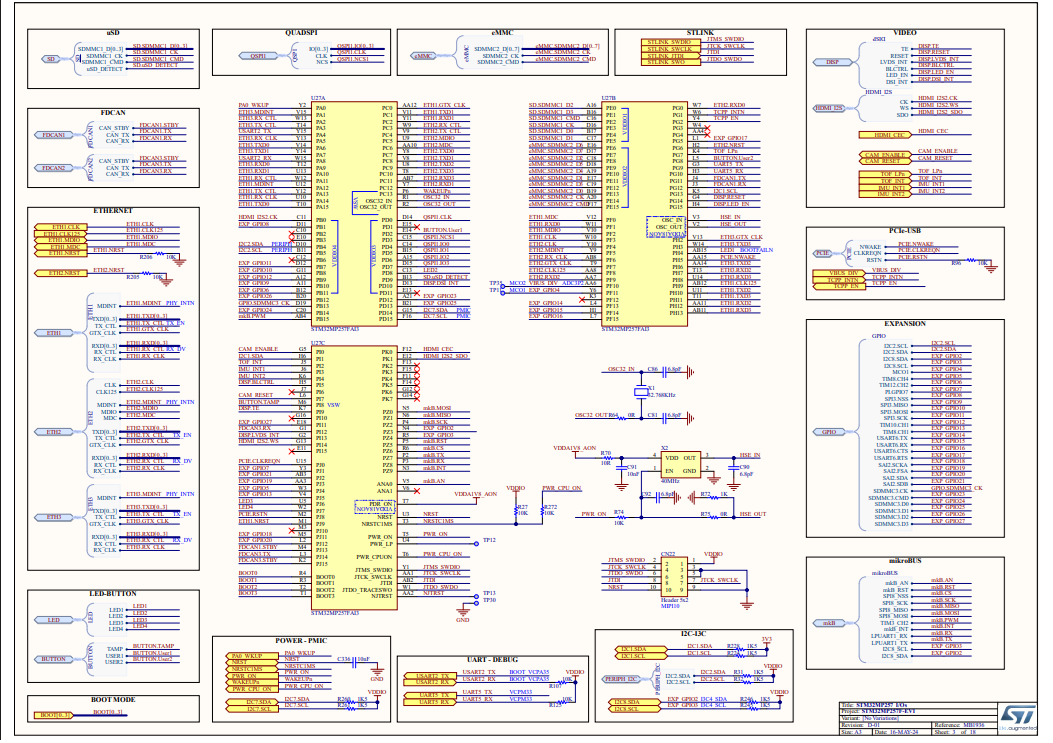Screen dimensions: 1053x743
Task: Click the U27C designator label
Action: (318, 343)
